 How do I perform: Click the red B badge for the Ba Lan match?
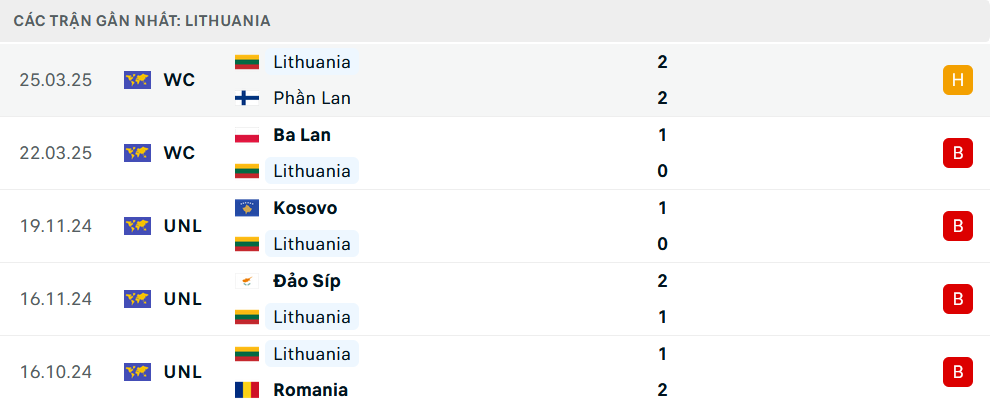[x=958, y=153]
